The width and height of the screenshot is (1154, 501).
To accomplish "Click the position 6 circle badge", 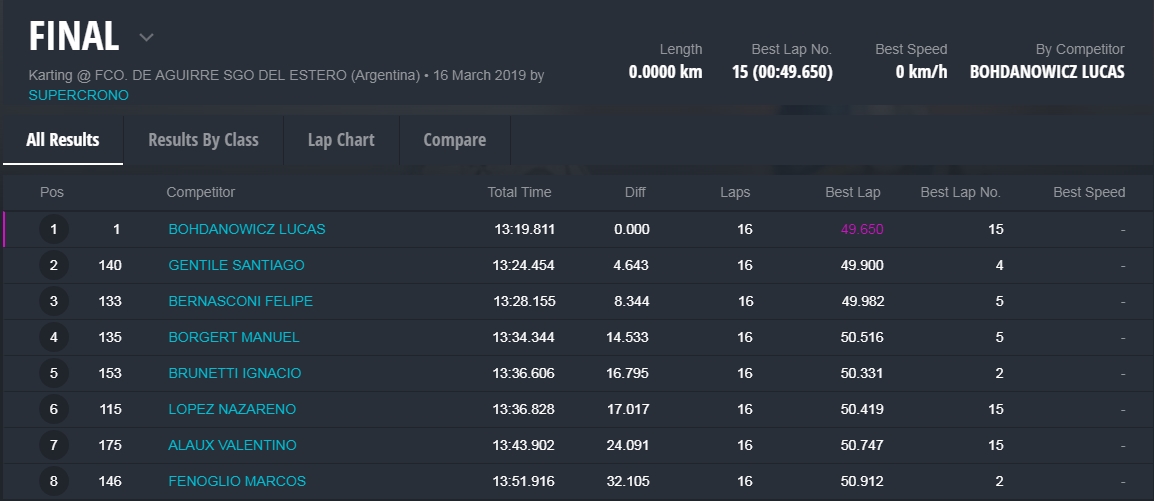I will (x=54, y=410).
